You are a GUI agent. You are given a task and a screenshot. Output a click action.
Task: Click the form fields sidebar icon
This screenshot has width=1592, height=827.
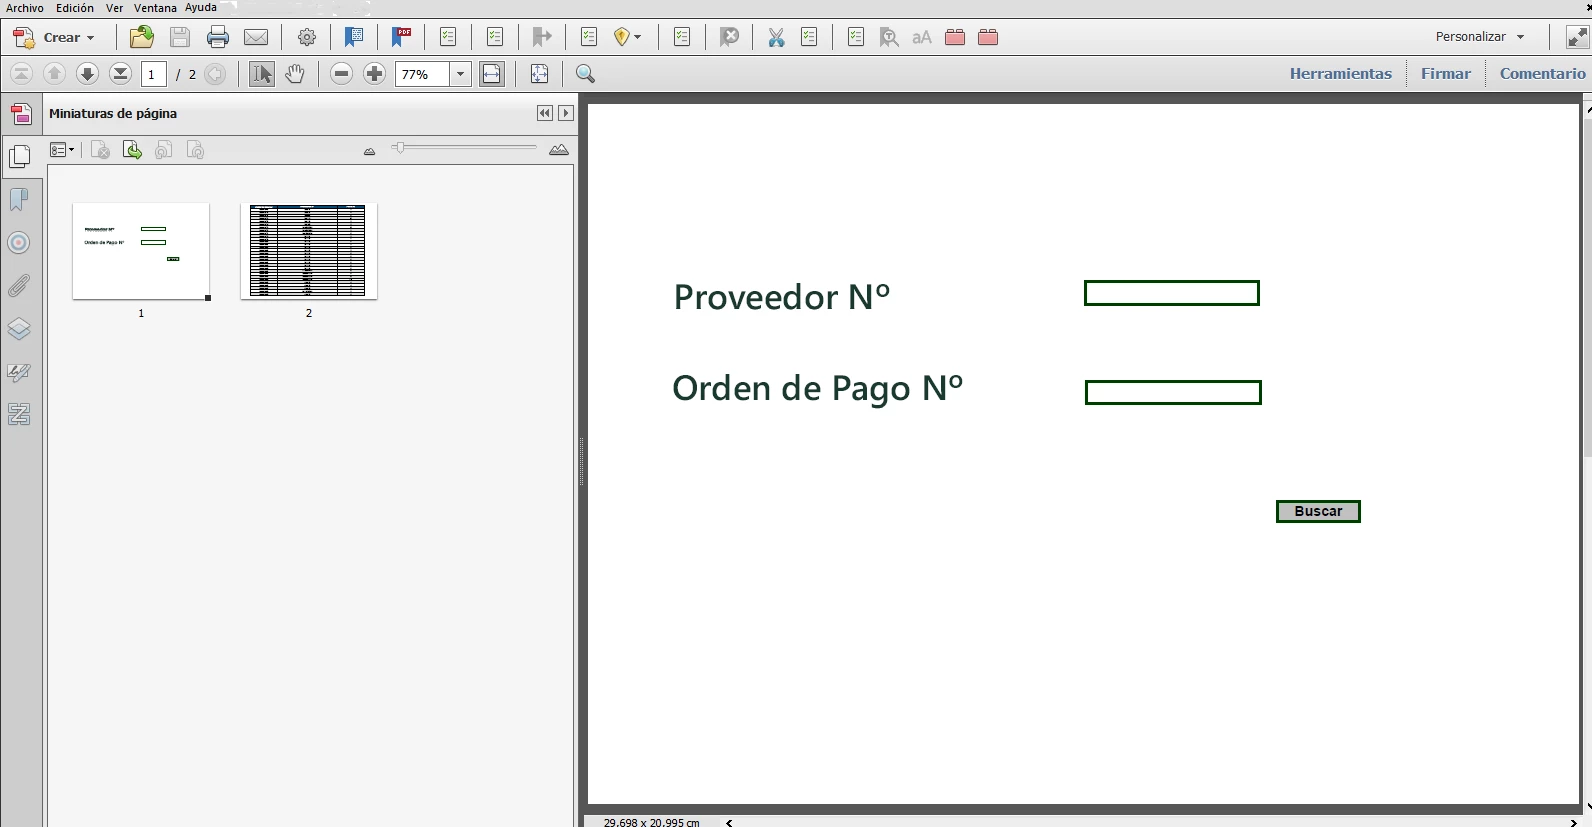coord(21,114)
